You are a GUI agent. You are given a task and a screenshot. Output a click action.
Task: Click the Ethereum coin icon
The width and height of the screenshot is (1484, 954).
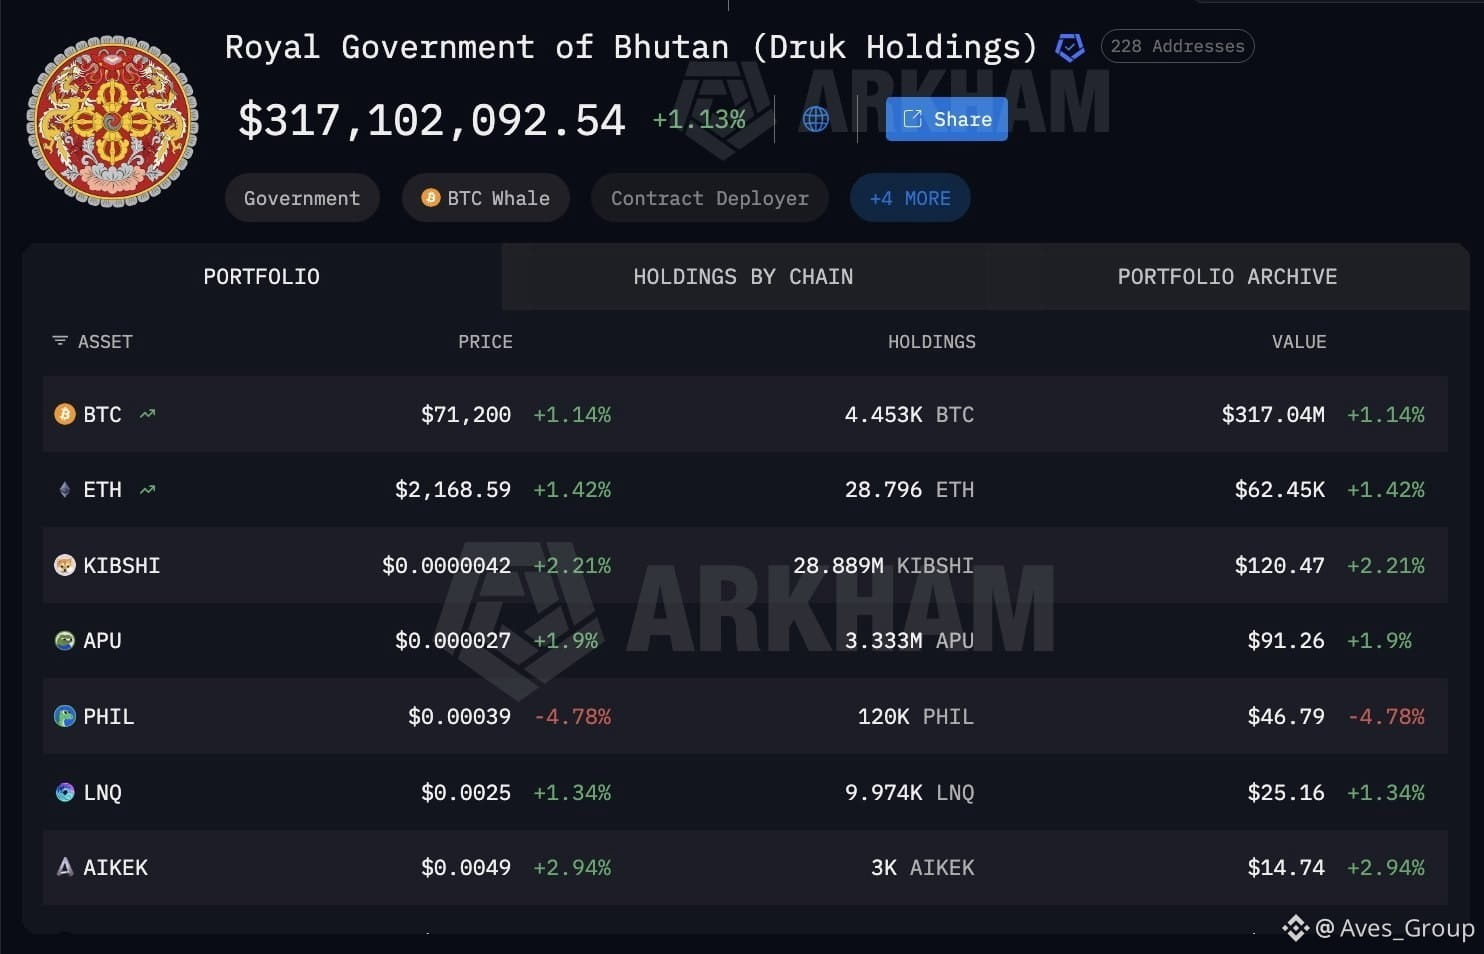pyautogui.click(x=65, y=490)
